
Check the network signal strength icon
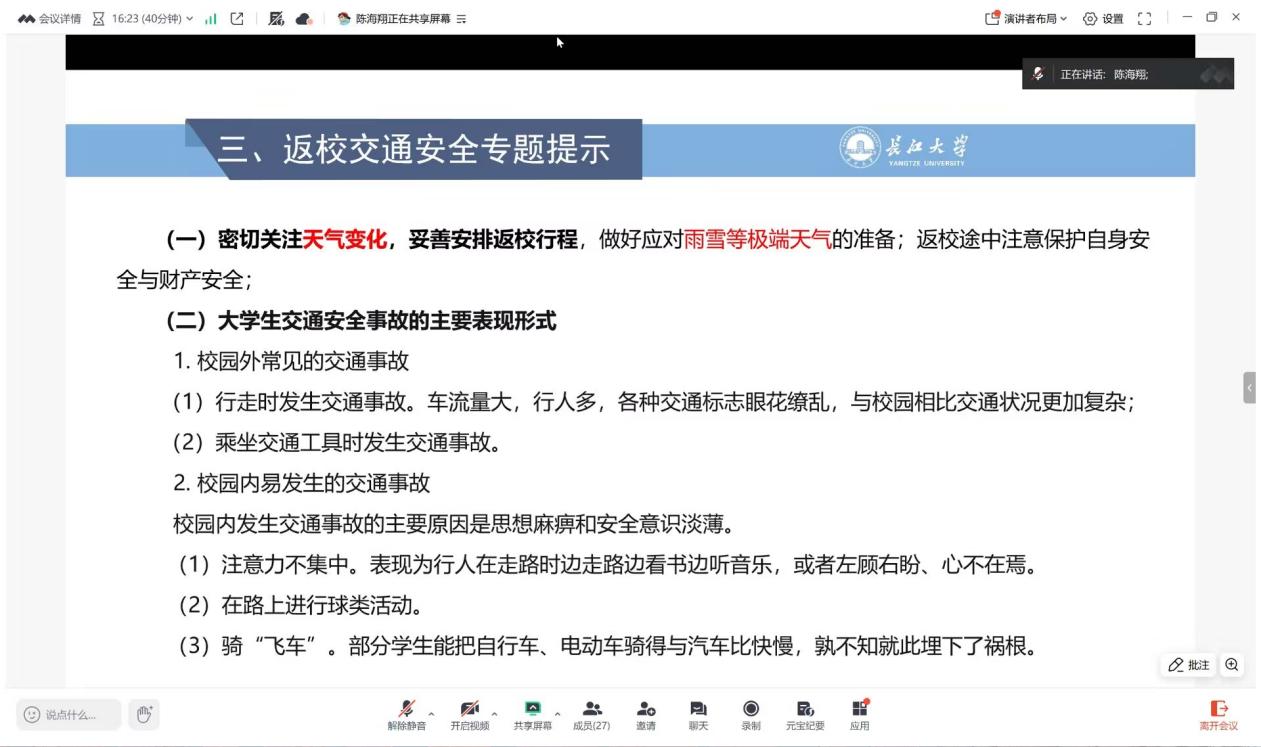[210, 18]
